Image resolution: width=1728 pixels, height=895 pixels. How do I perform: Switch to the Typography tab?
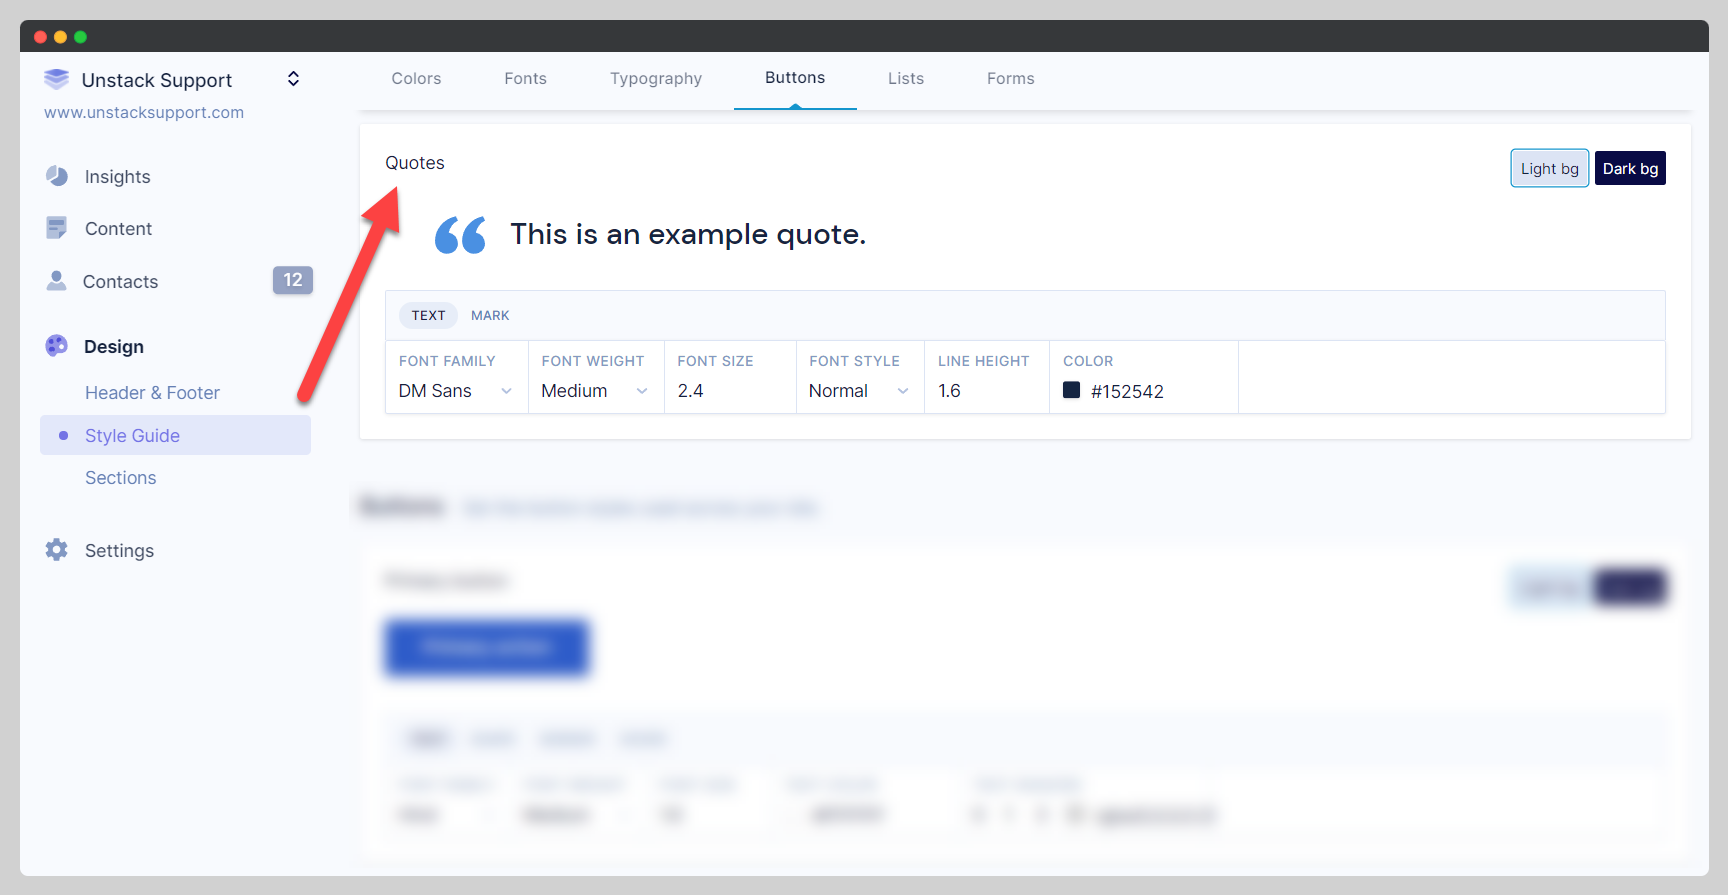[x=656, y=79]
